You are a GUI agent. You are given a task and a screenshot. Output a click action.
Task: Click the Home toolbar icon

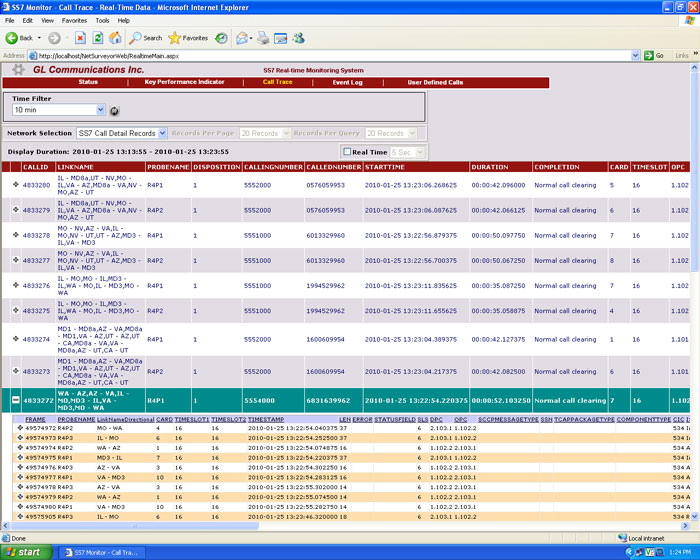pyautogui.click(x=115, y=38)
